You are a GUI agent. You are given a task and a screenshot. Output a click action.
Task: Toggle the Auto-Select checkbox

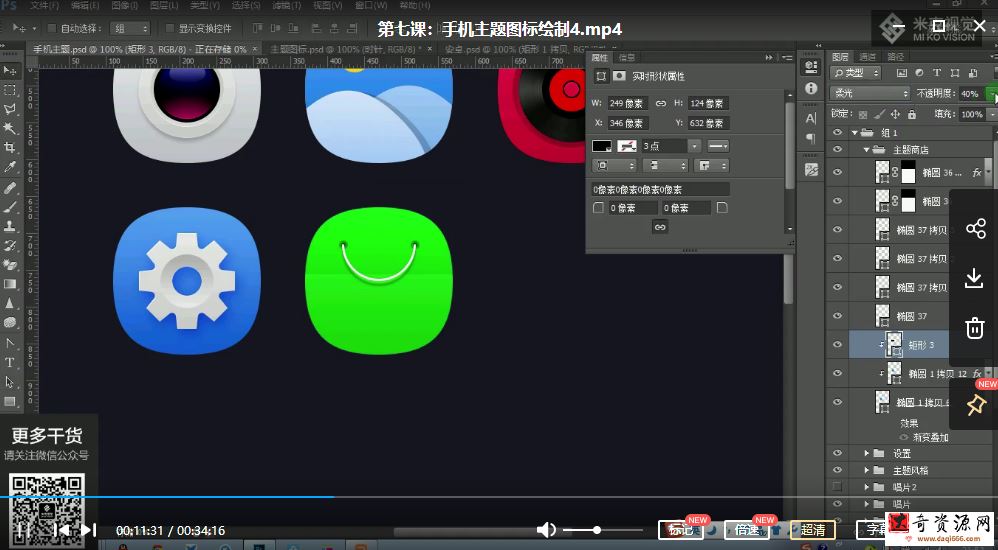tap(50, 28)
